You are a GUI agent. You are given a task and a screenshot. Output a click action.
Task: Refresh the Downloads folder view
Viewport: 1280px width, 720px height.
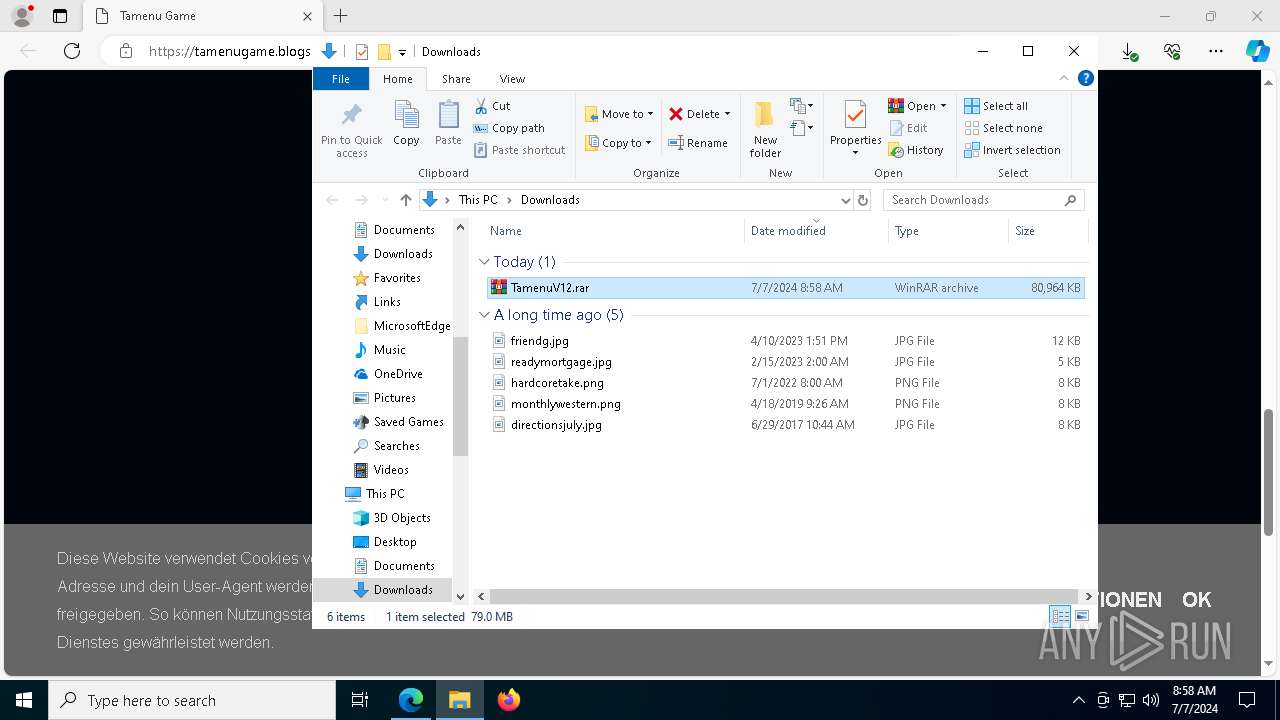point(863,200)
